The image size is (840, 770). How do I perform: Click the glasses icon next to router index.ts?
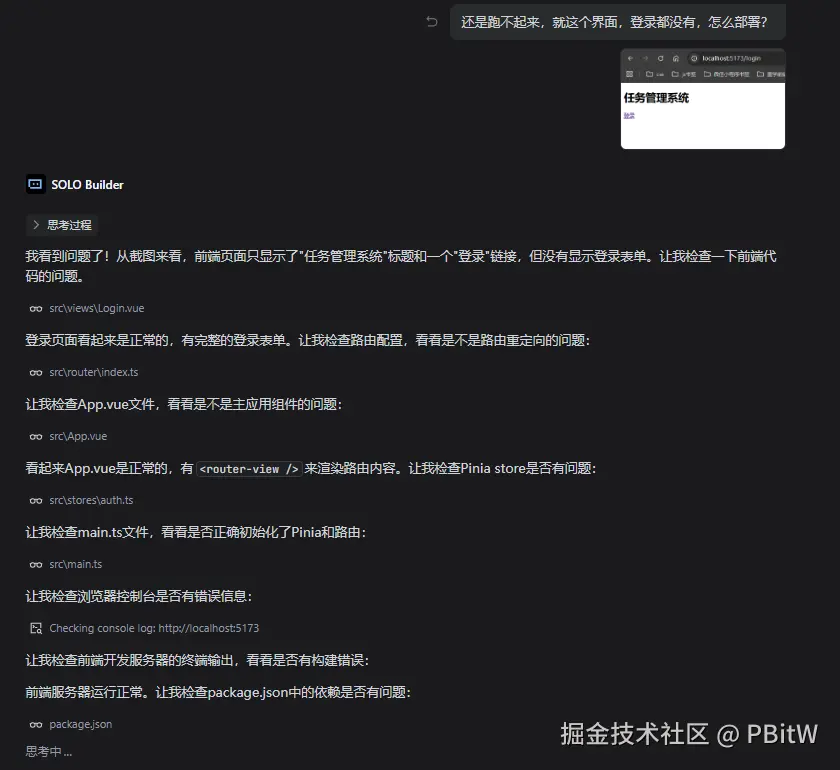(36, 372)
